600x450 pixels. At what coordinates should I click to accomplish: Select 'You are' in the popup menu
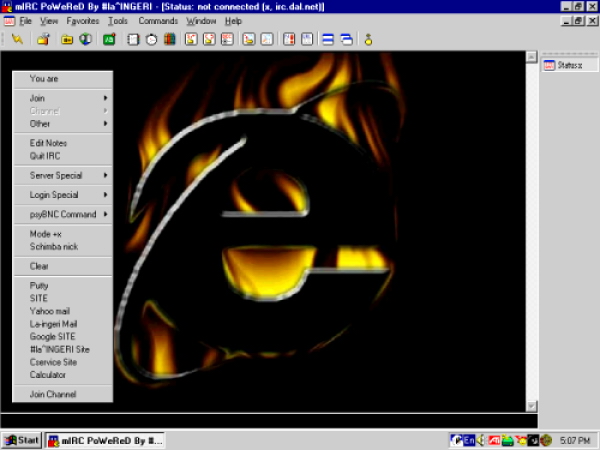[63, 79]
